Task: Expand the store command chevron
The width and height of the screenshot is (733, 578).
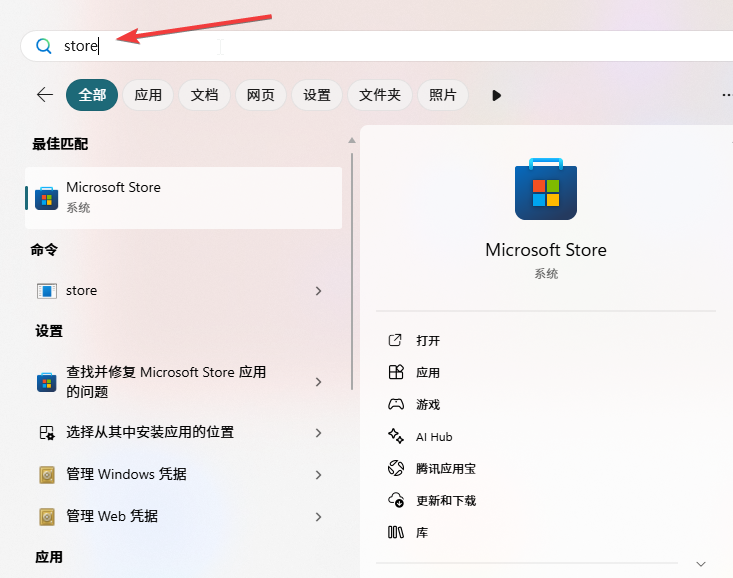Action: (318, 291)
